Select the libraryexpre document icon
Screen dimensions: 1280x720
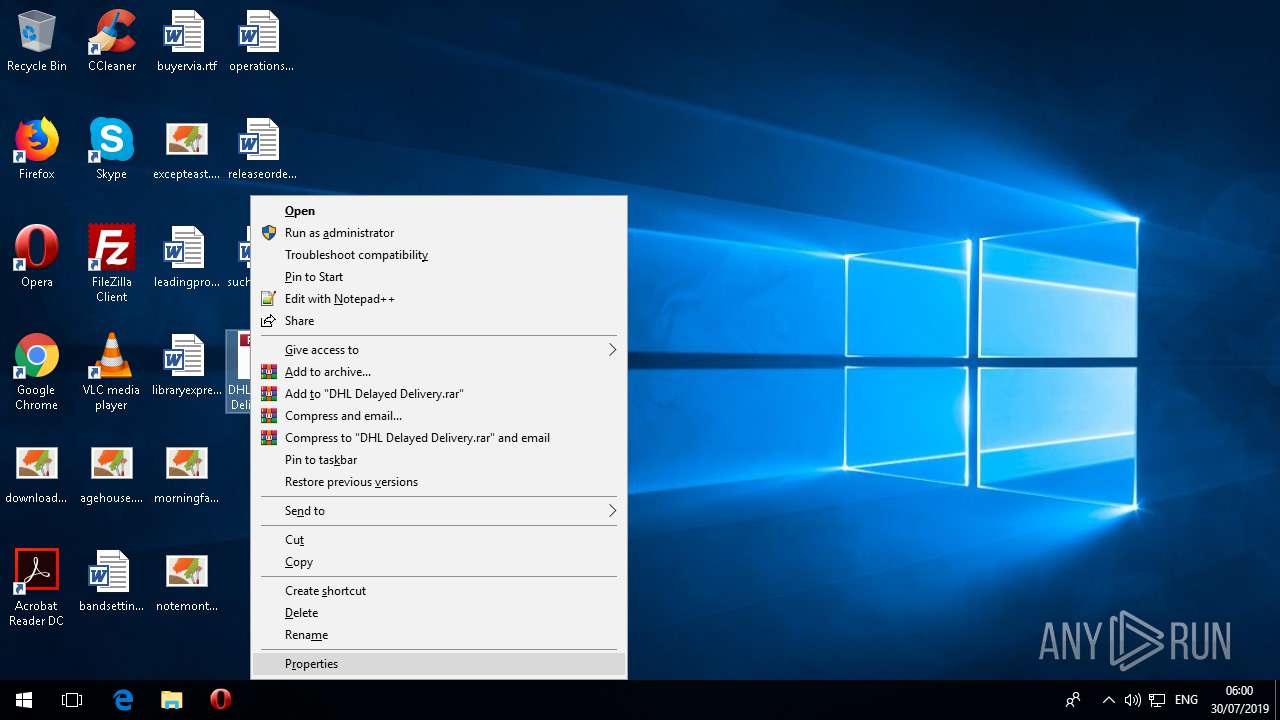point(186,365)
